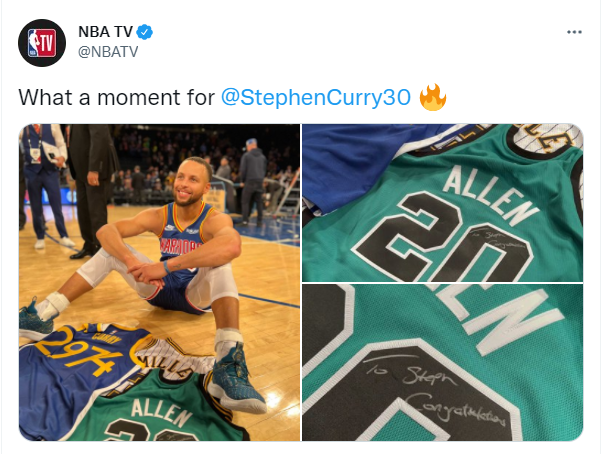Click the @NBATV handle
Image resolution: width=602 pixels, height=454 pixels.
point(108,52)
